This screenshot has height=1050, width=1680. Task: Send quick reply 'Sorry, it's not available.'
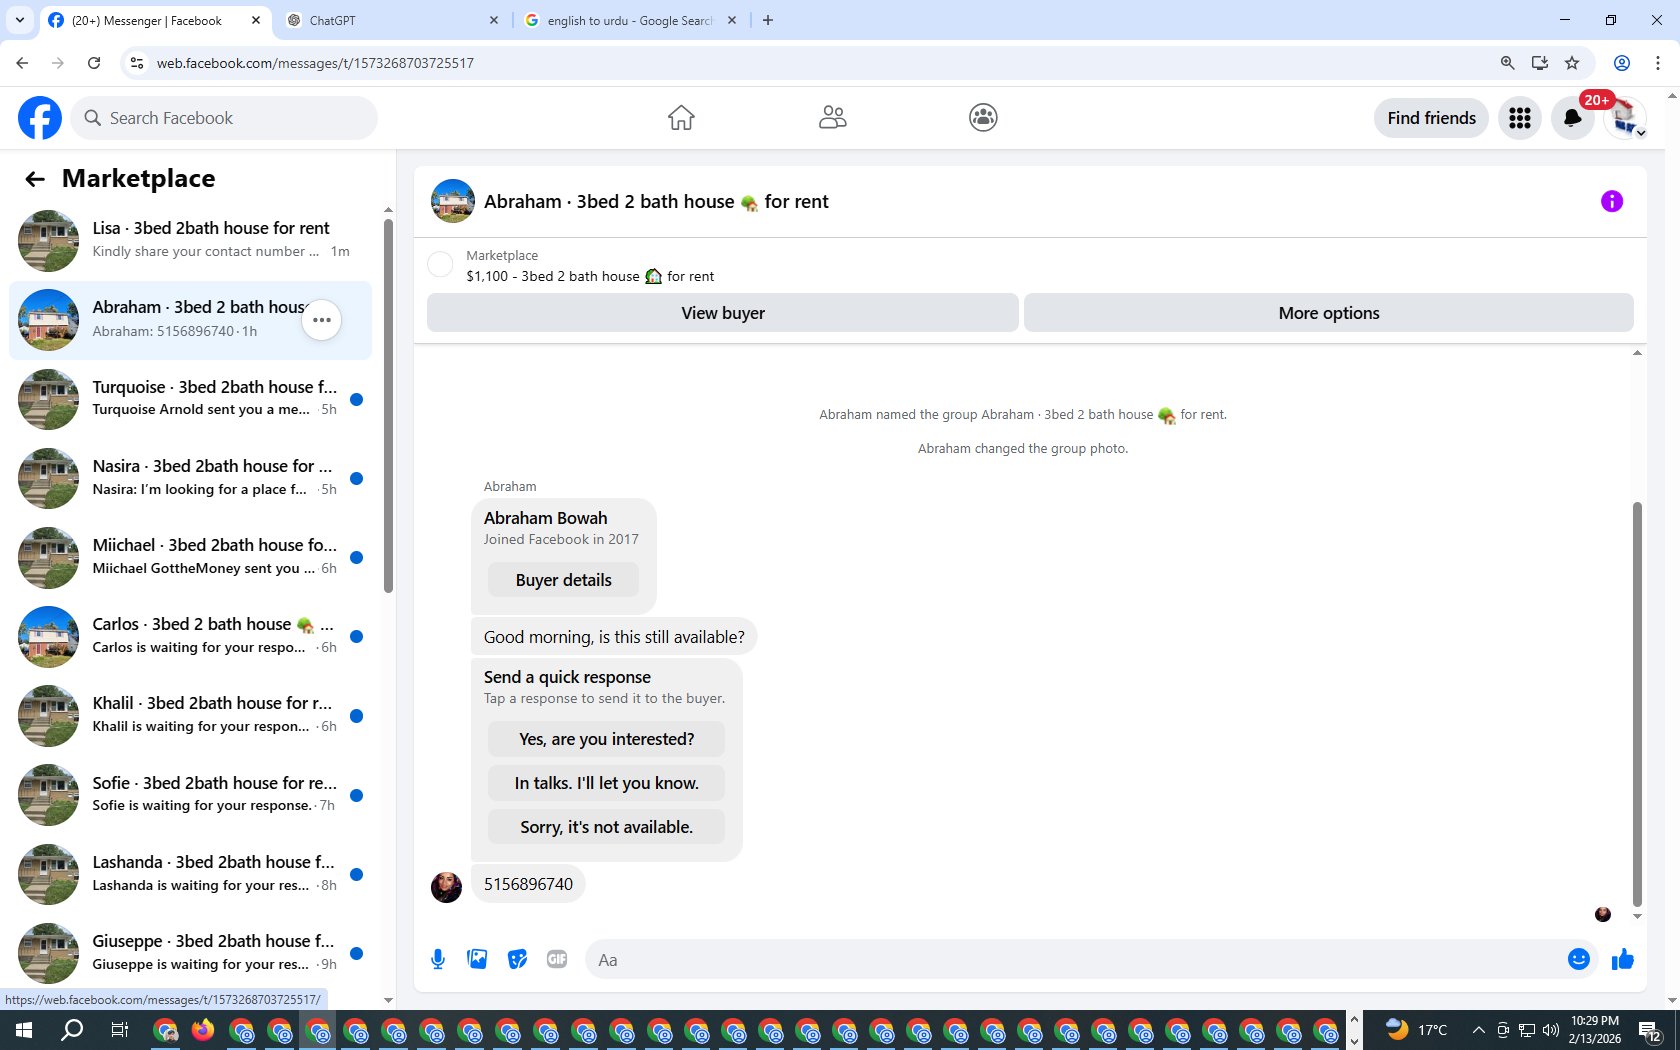[606, 827]
